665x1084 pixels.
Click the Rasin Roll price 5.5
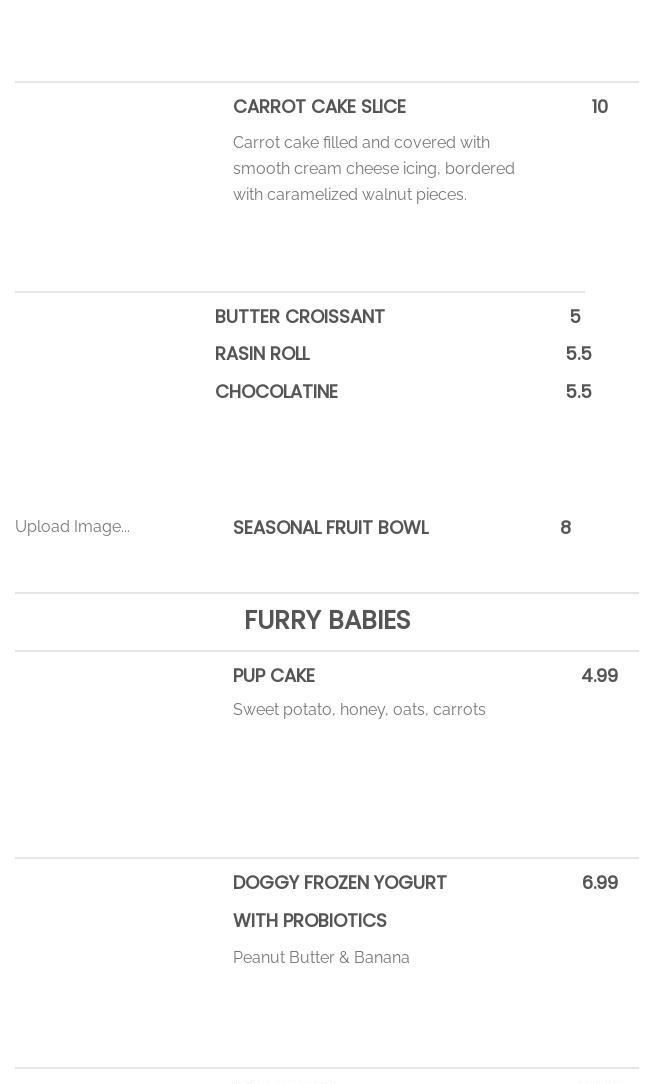(578, 354)
